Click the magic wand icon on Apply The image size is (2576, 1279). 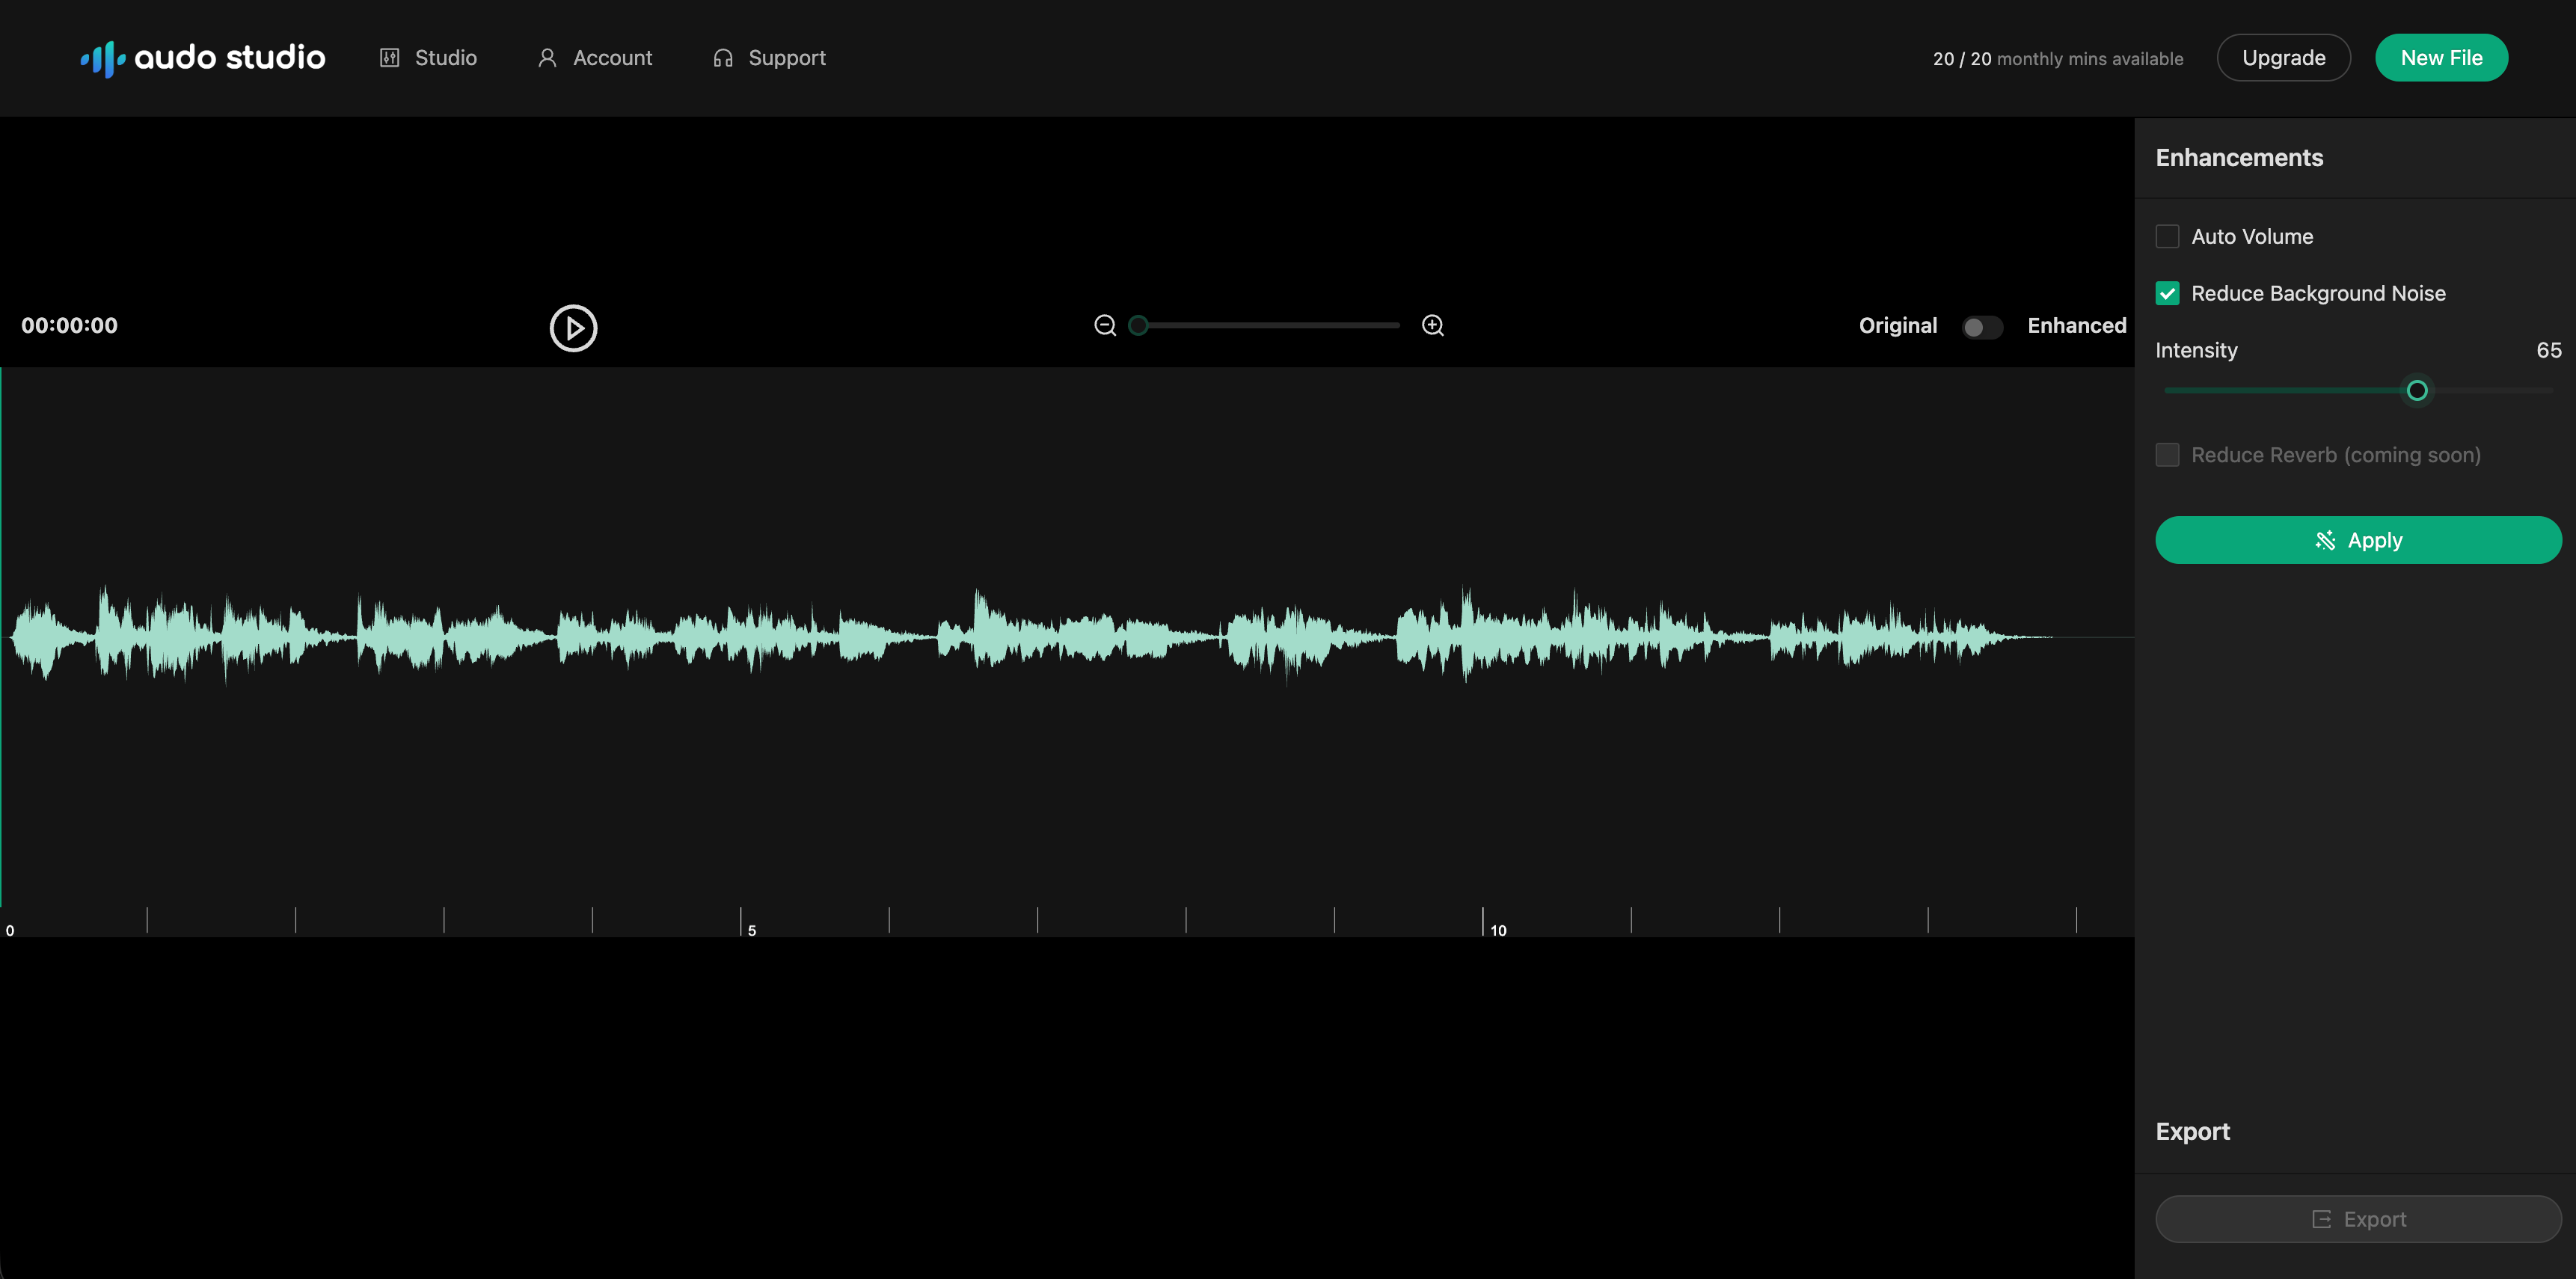tap(2325, 540)
